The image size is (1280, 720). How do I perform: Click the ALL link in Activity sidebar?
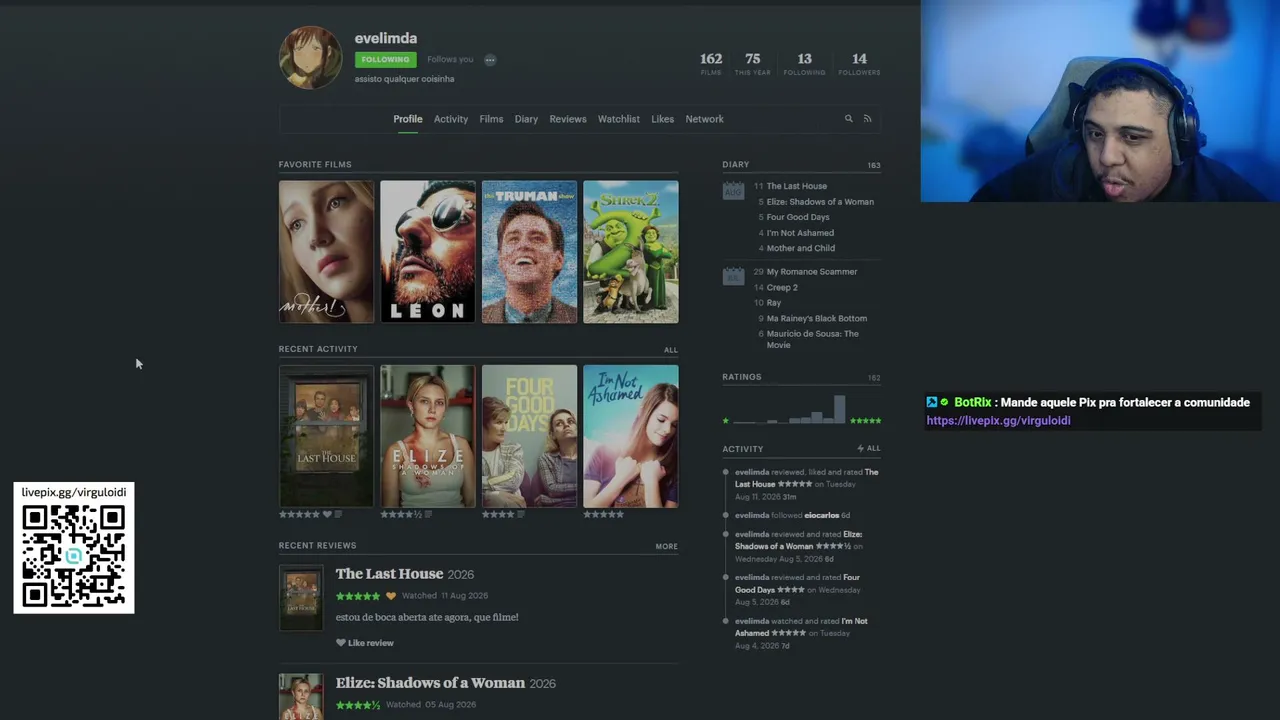(x=869, y=449)
